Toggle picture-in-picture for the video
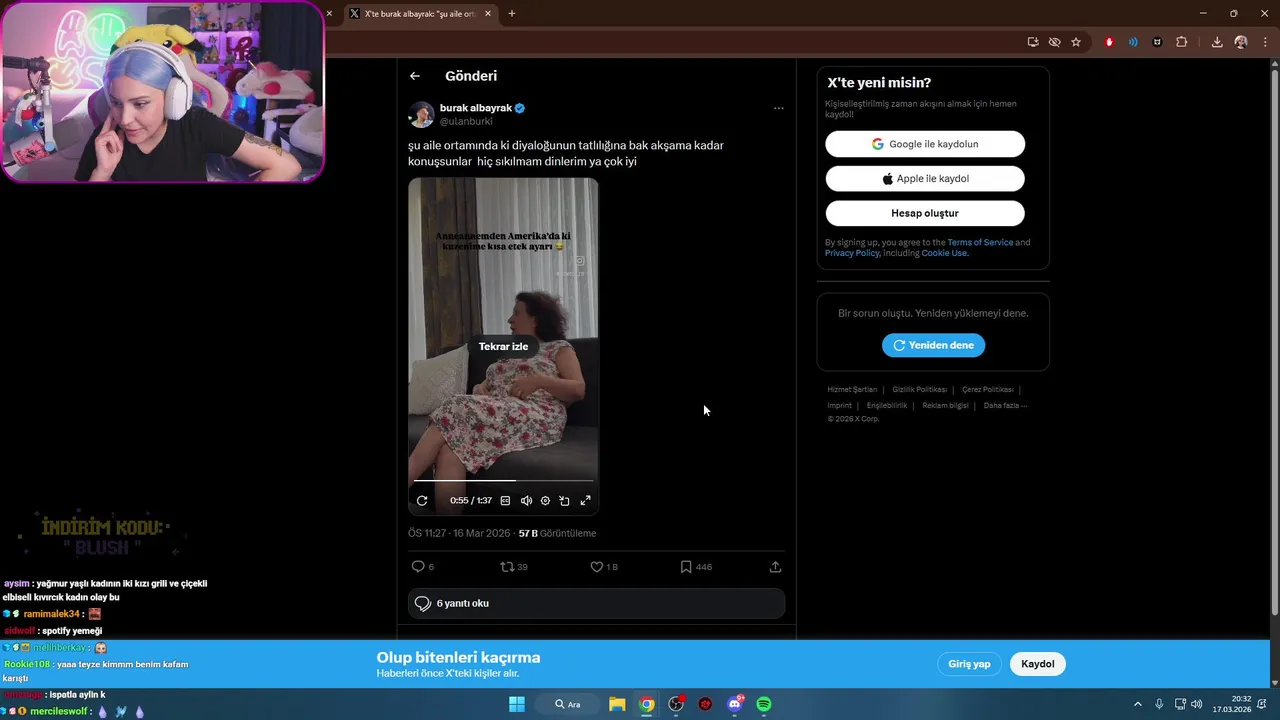Image resolution: width=1280 pixels, height=720 pixels. click(564, 500)
